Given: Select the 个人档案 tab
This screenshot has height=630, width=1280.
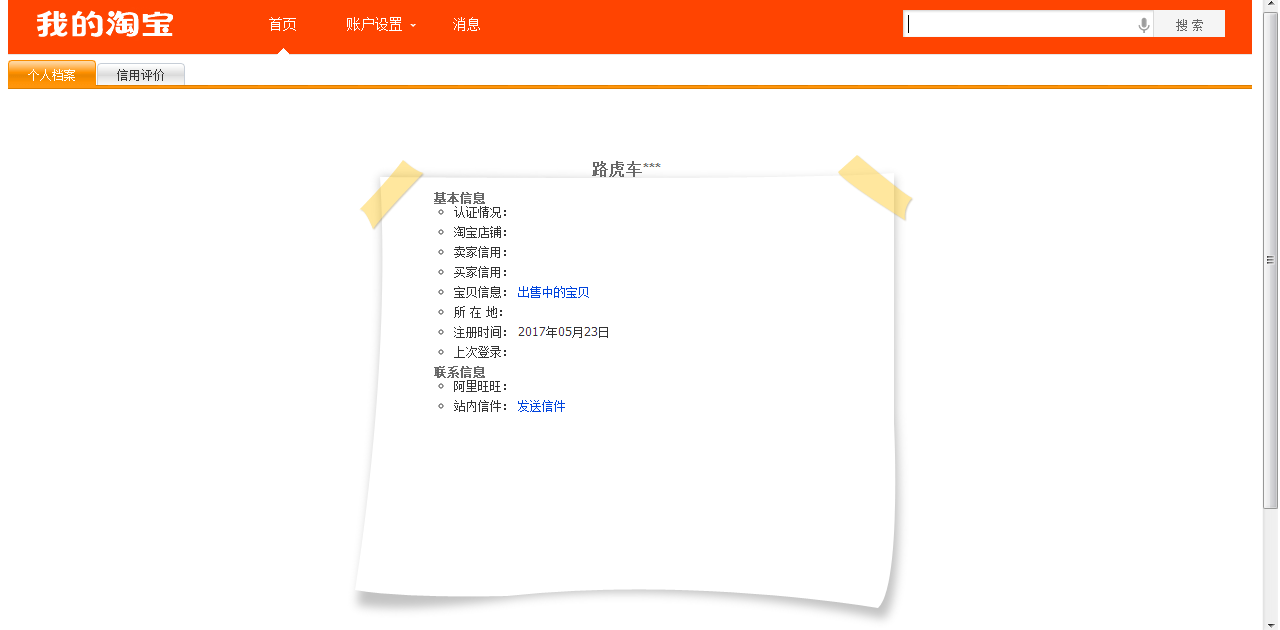Looking at the screenshot, I should 52,75.
